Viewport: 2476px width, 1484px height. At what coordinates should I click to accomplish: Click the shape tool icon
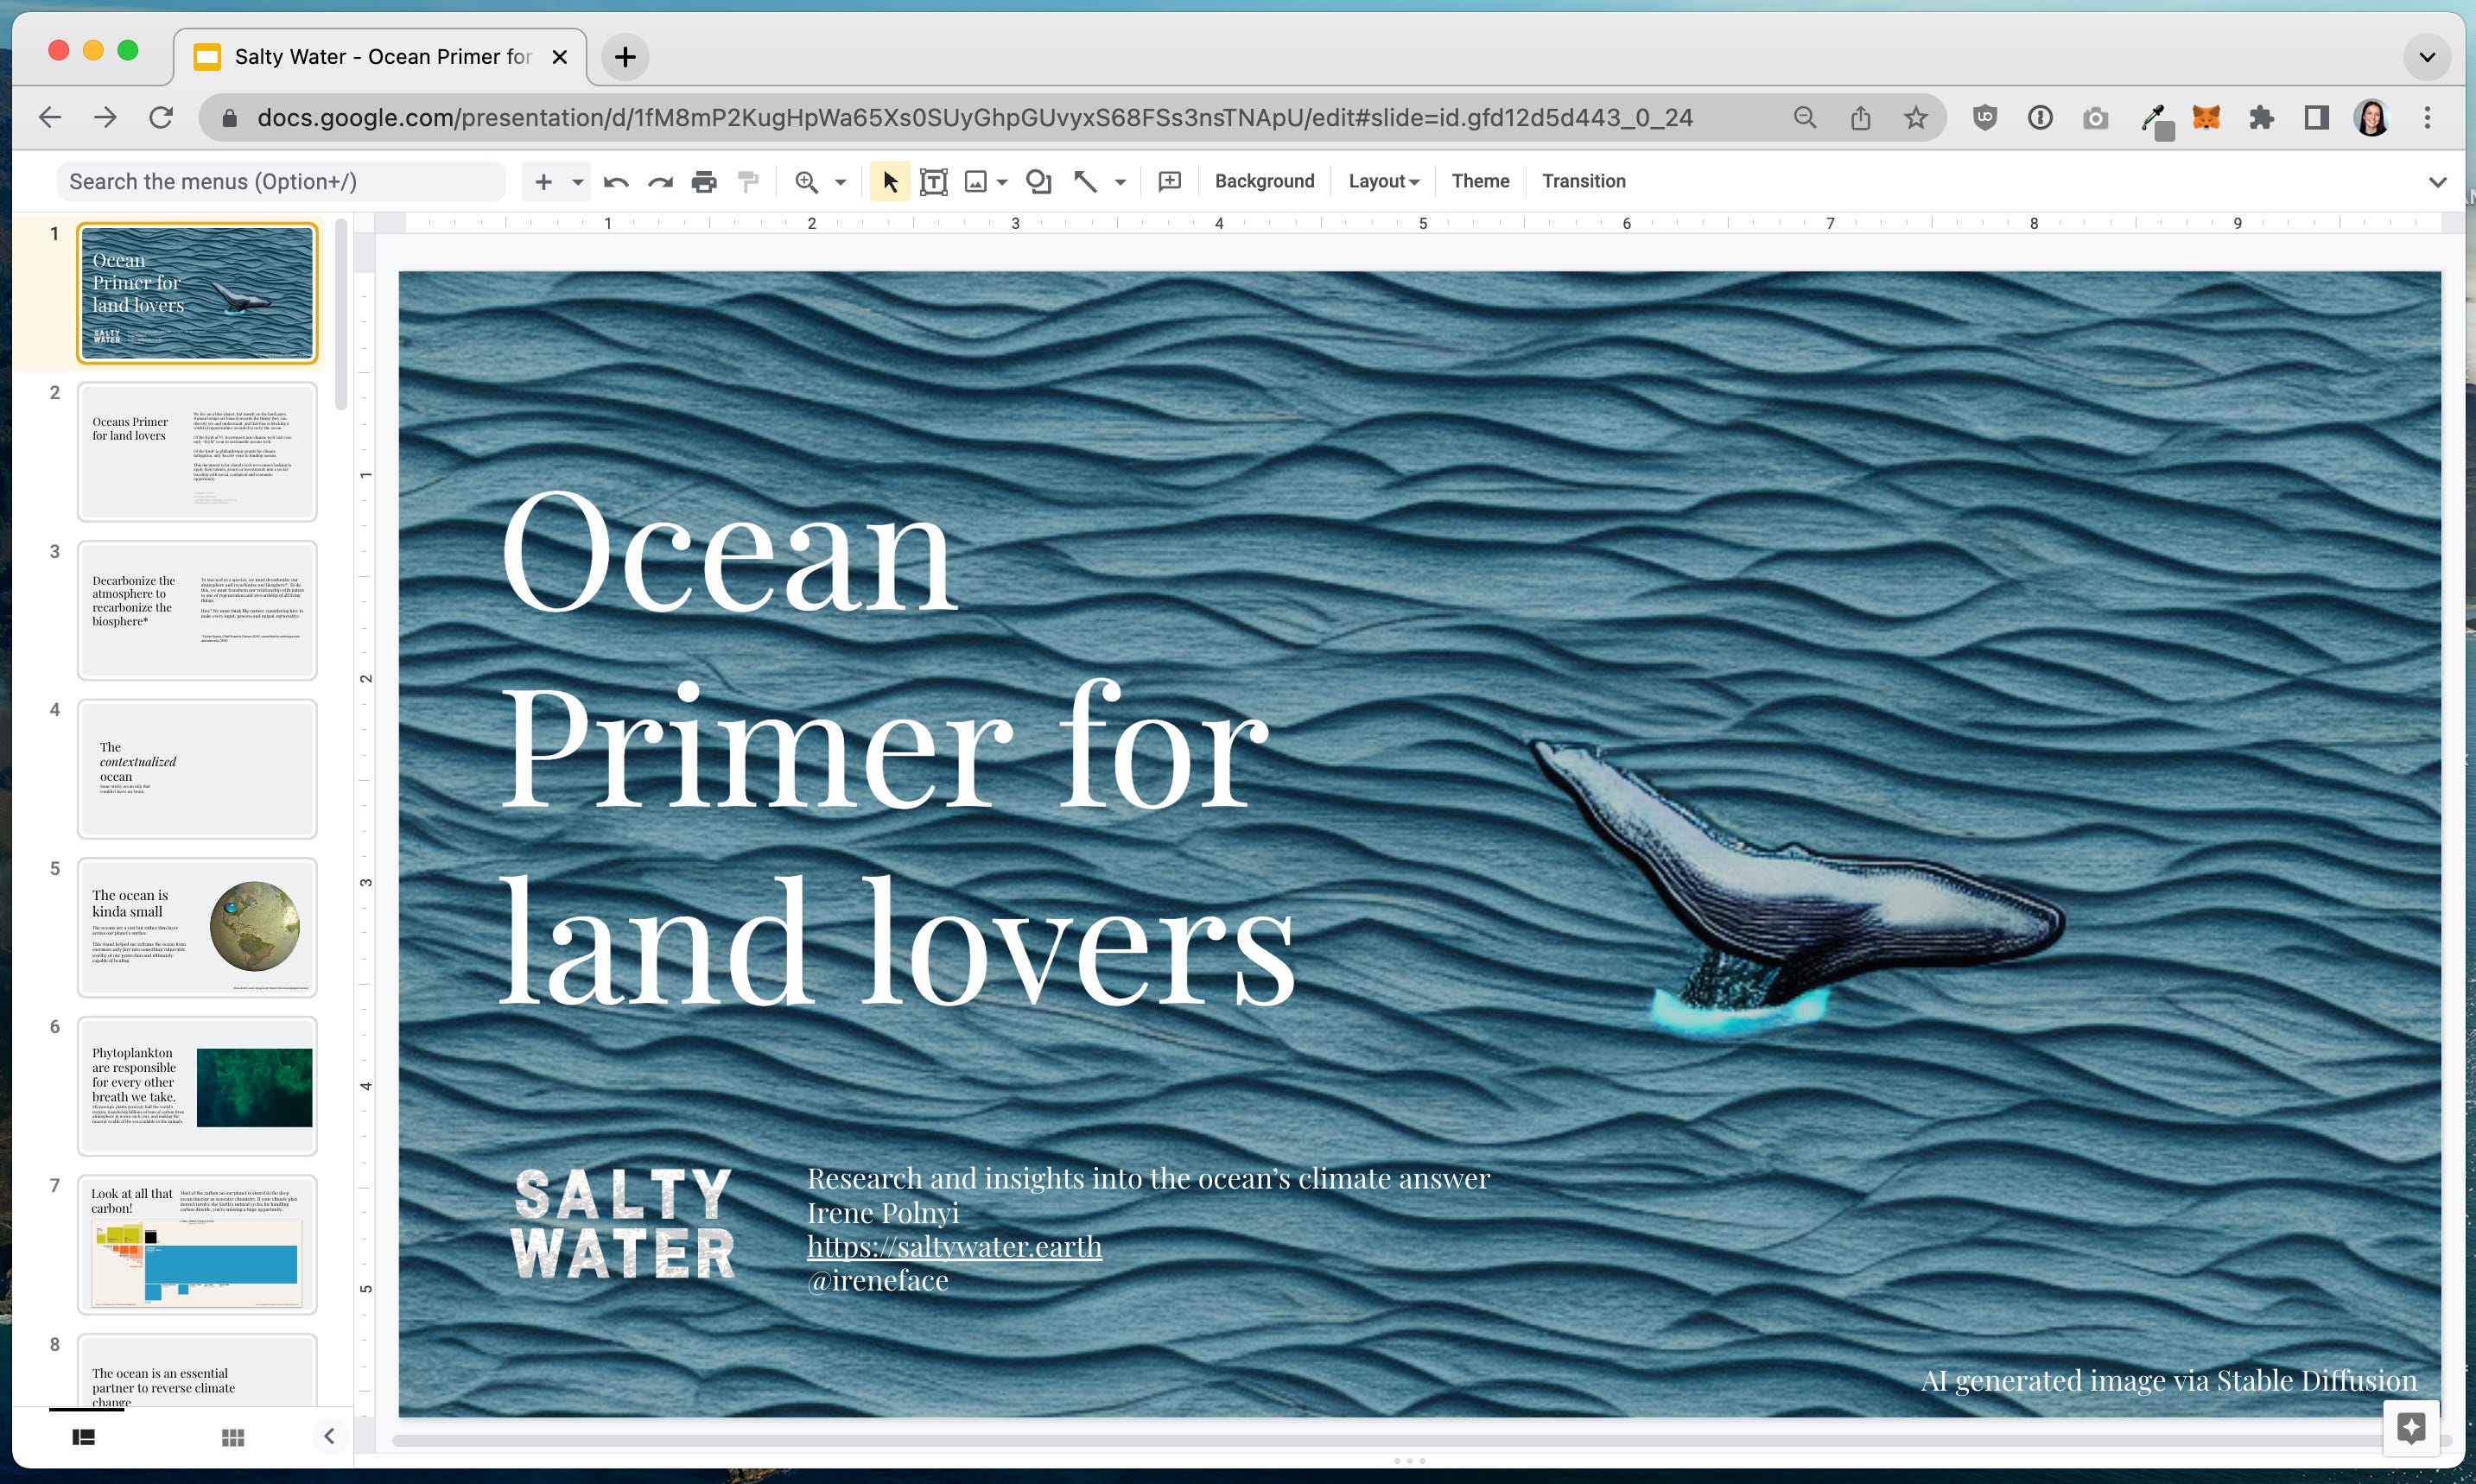(x=1039, y=181)
